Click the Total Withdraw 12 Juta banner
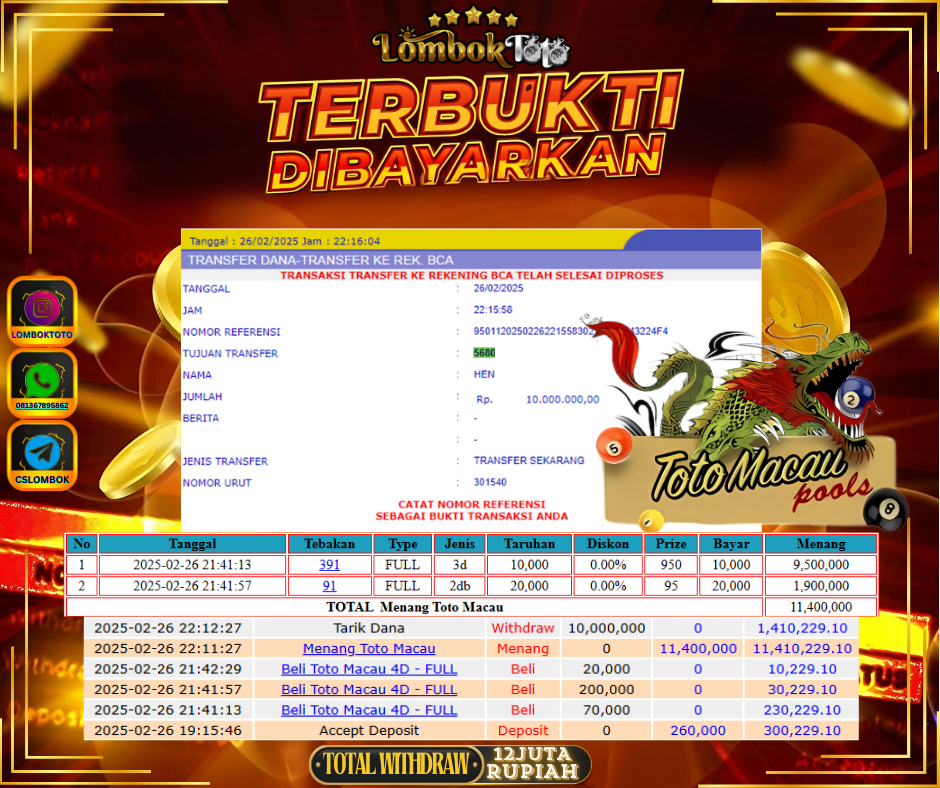 [450, 765]
